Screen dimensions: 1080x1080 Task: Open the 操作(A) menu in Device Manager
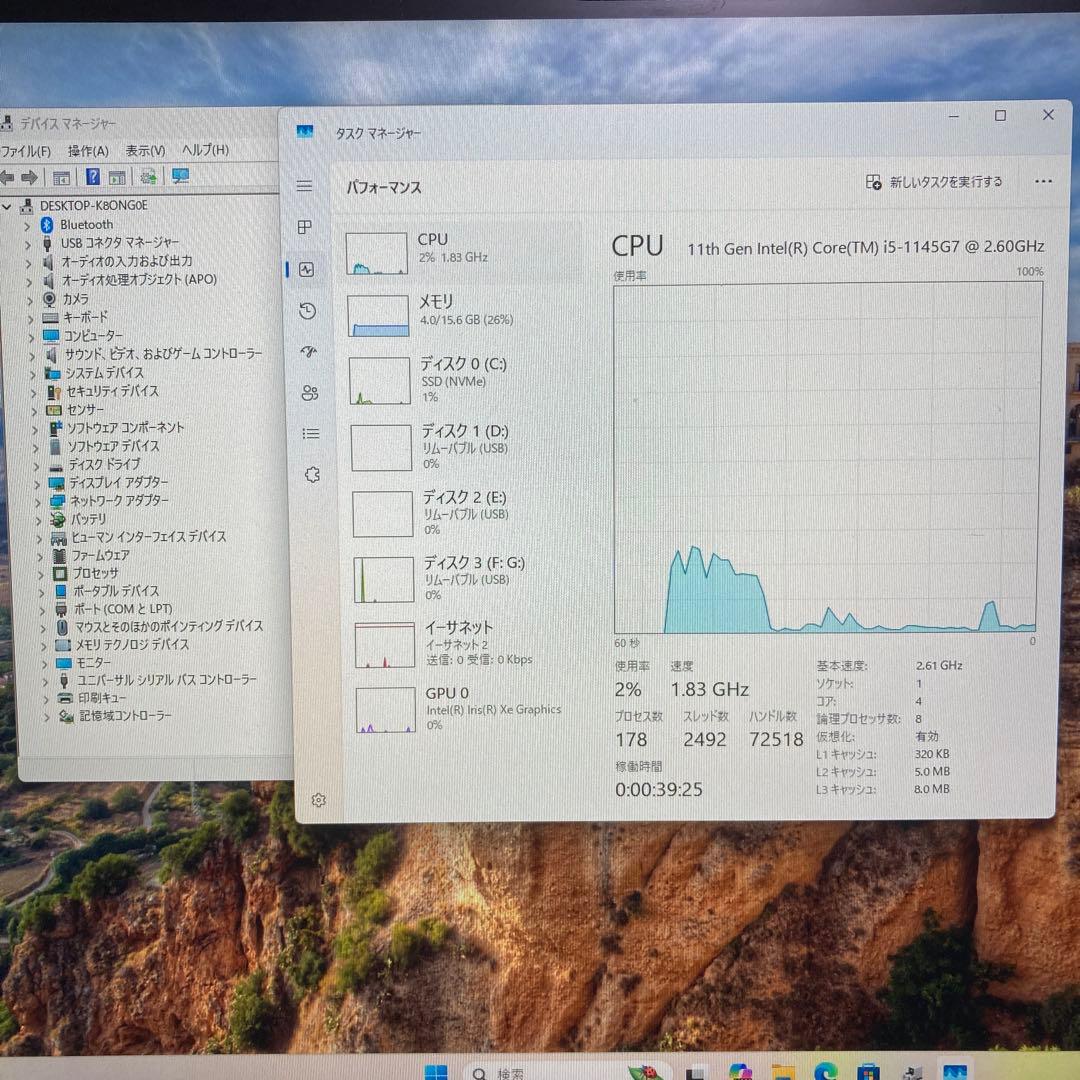click(88, 150)
